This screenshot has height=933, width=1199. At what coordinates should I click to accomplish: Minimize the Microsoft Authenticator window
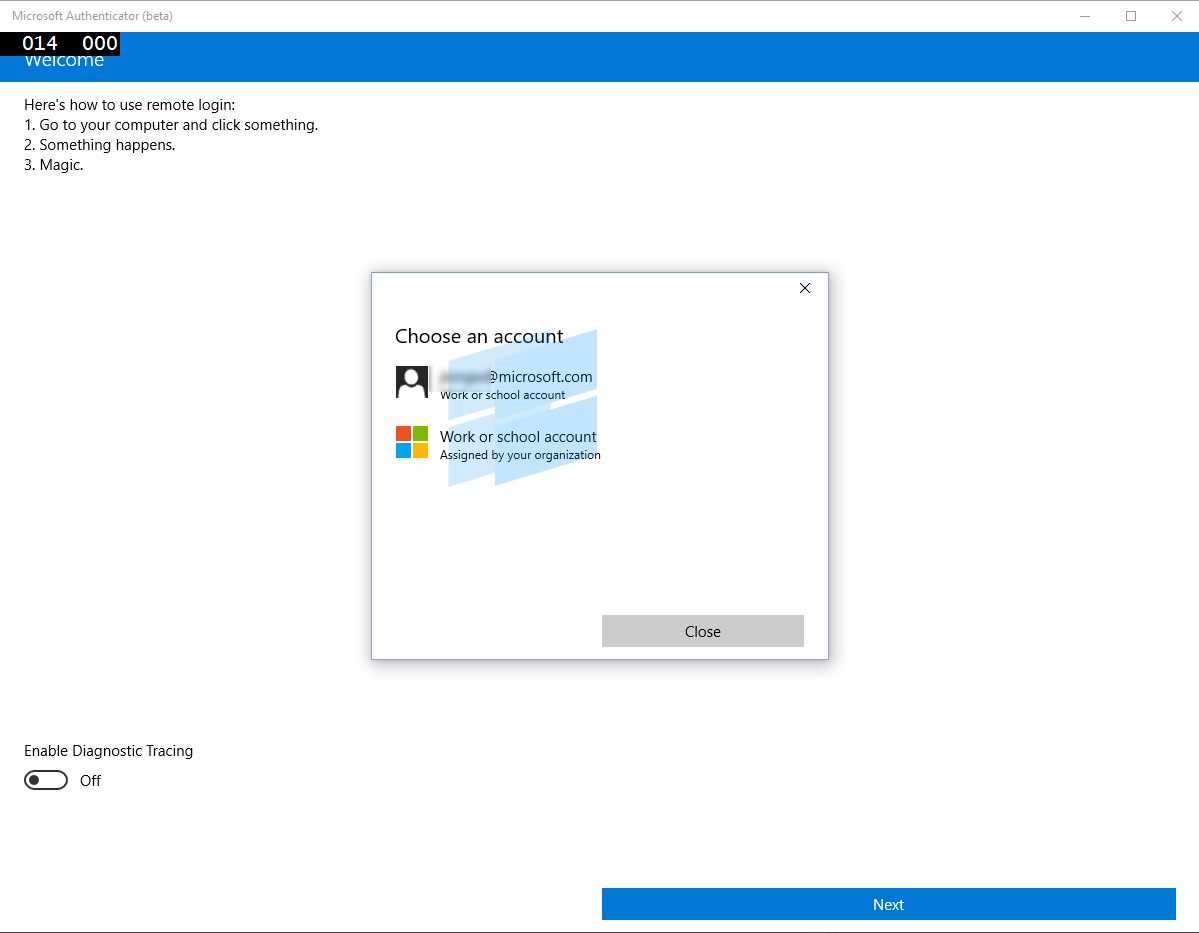coord(1084,16)
